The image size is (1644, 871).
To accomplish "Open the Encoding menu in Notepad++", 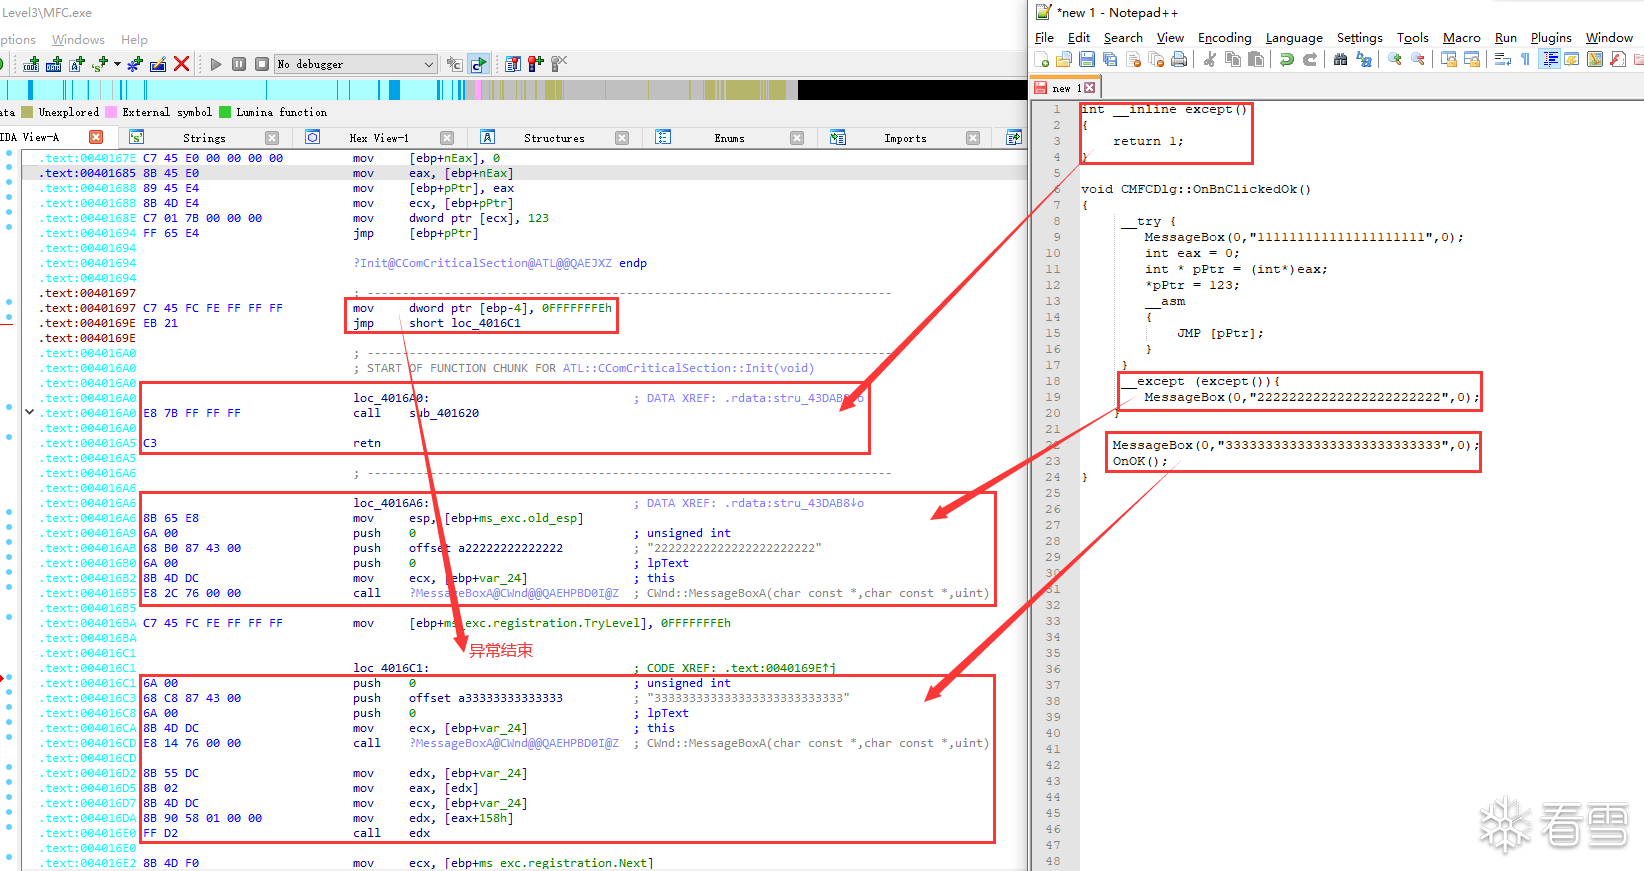I will [1224, 38].
